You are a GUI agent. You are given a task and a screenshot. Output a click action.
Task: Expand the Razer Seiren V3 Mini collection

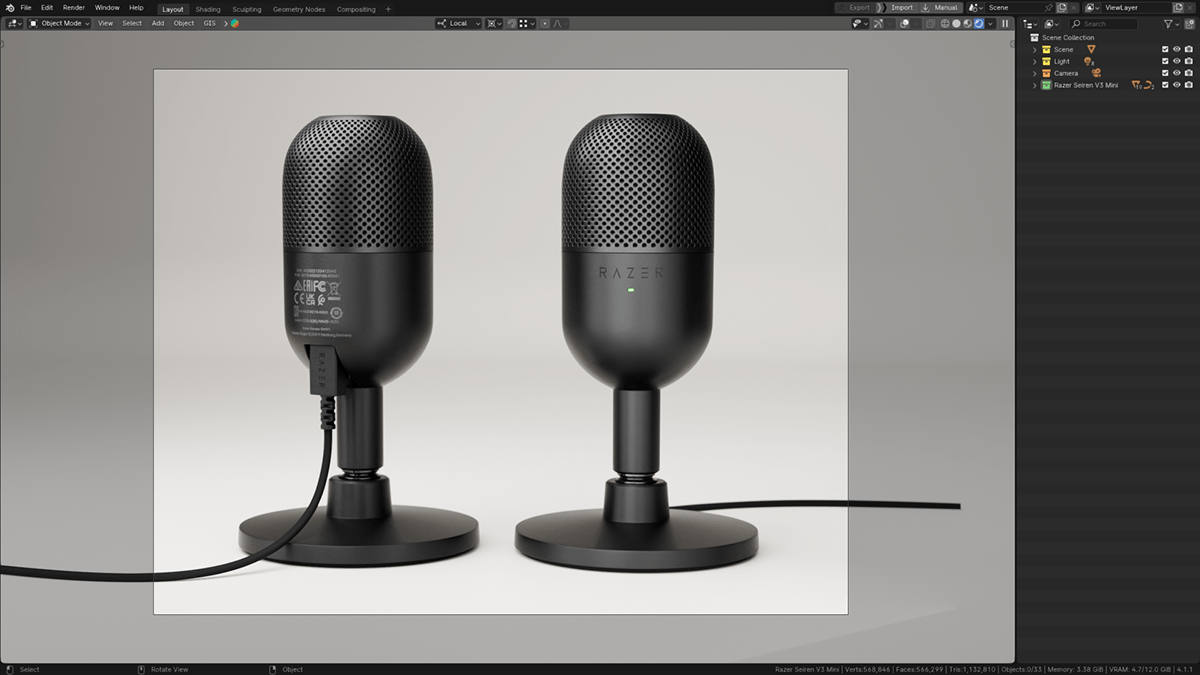1035,85
